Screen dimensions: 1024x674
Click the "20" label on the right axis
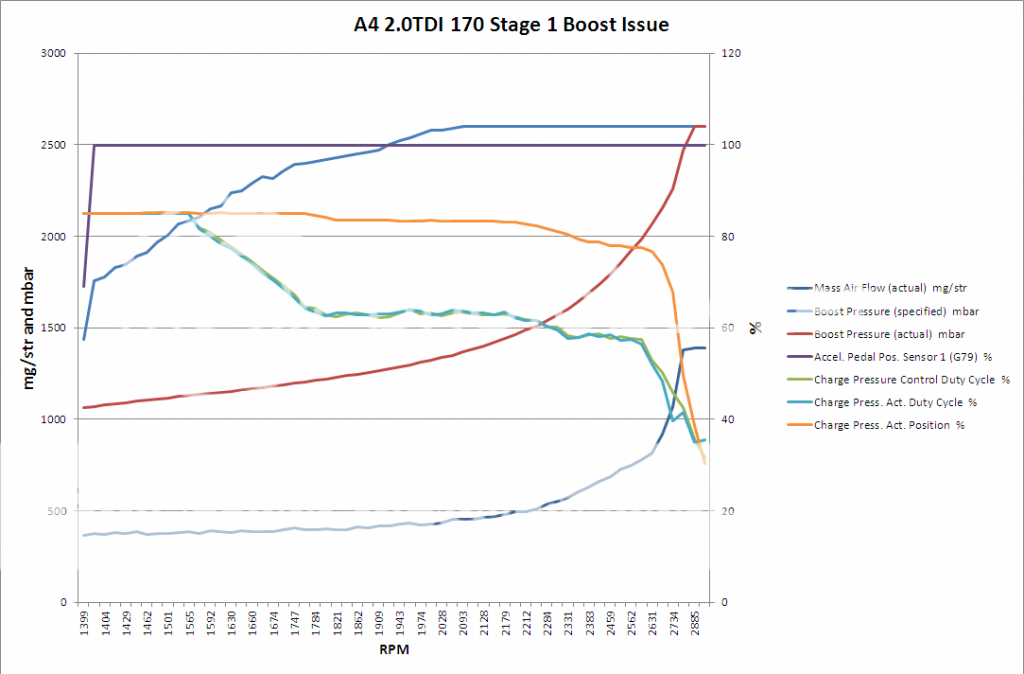[x=728, y=511]
